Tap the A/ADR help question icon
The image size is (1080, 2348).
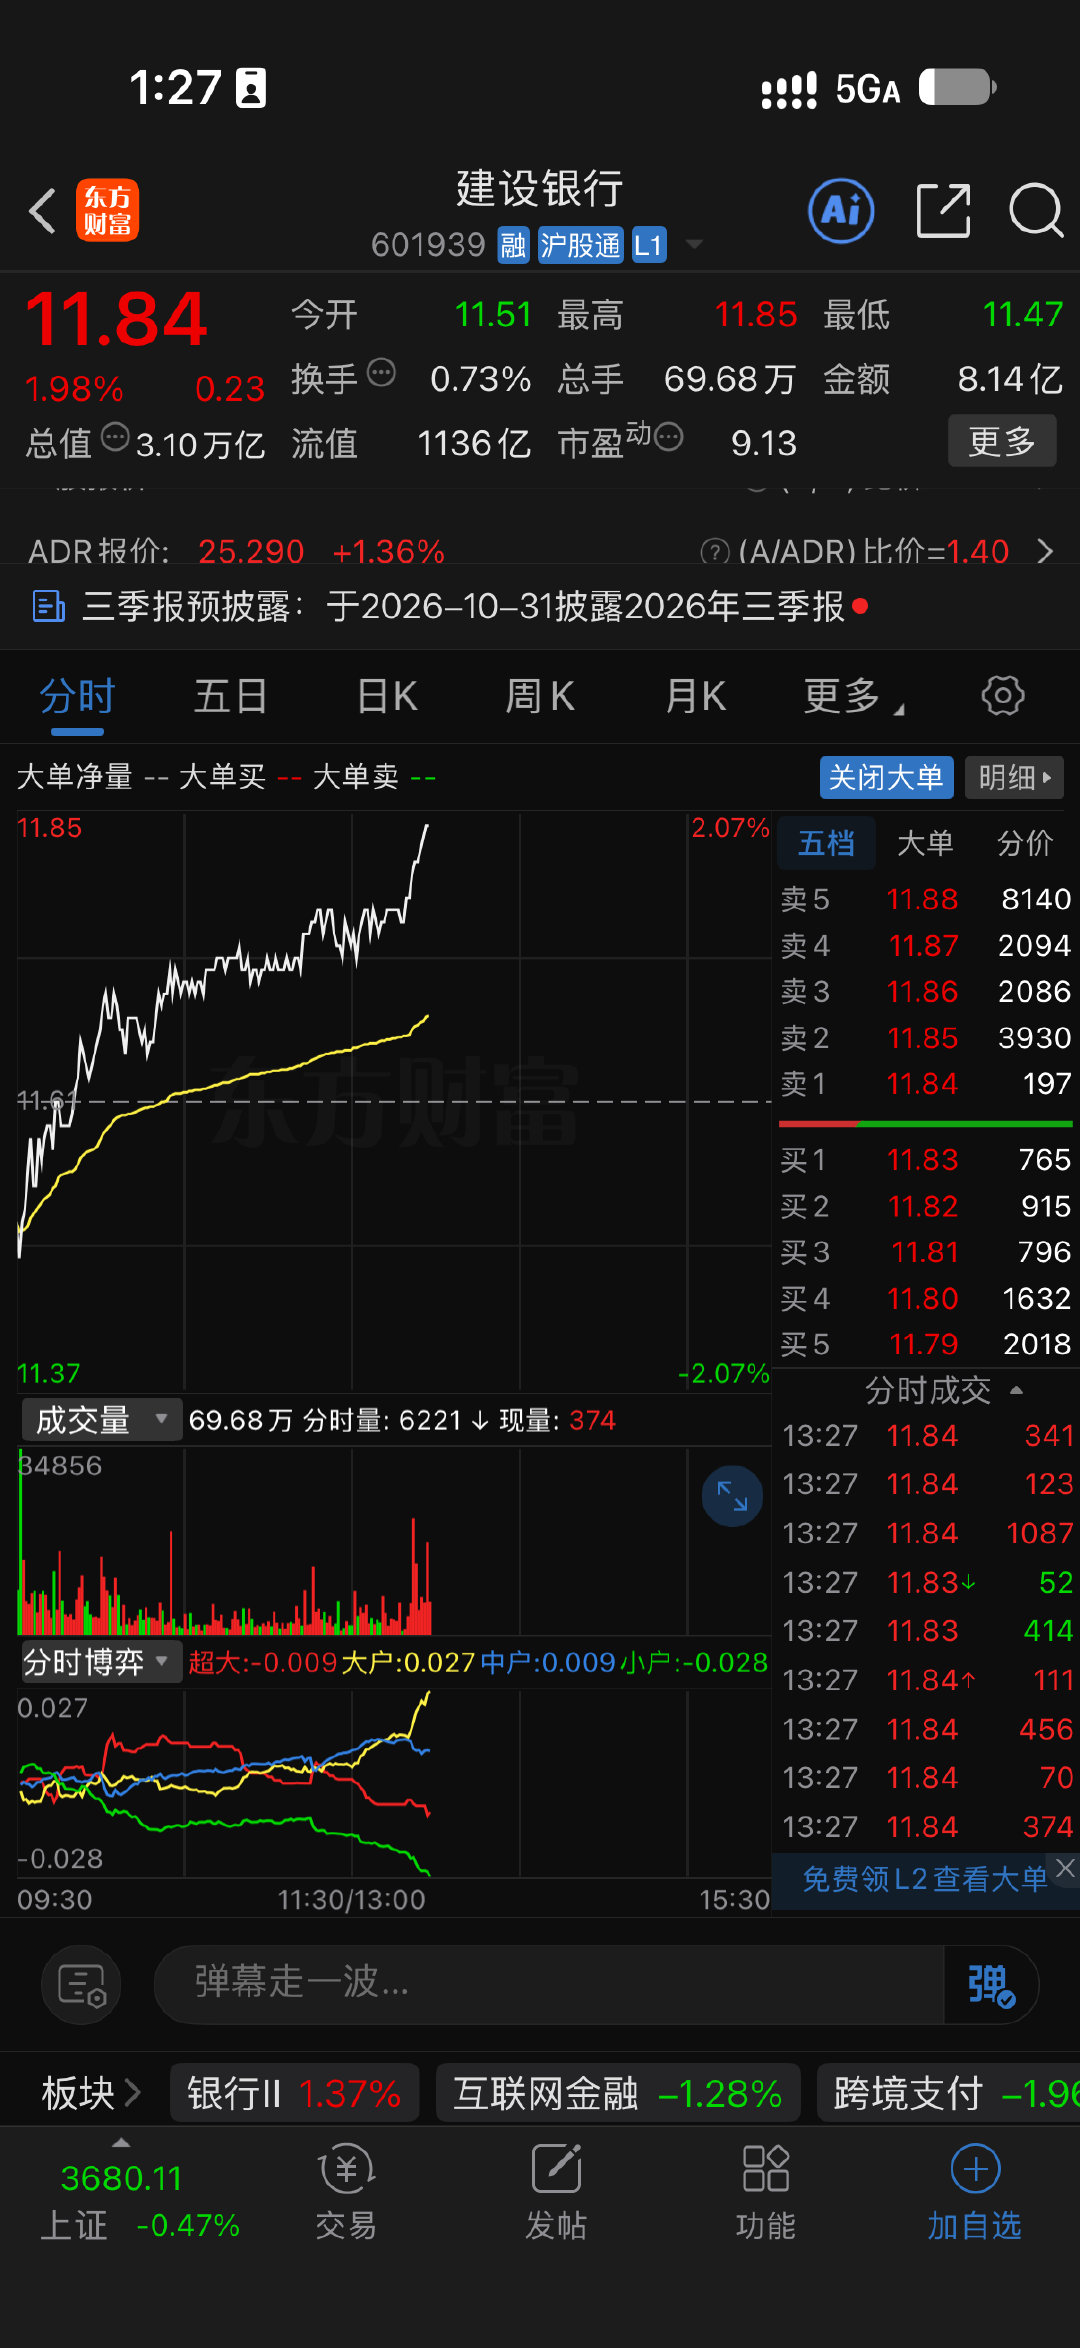tap(714, 551)
